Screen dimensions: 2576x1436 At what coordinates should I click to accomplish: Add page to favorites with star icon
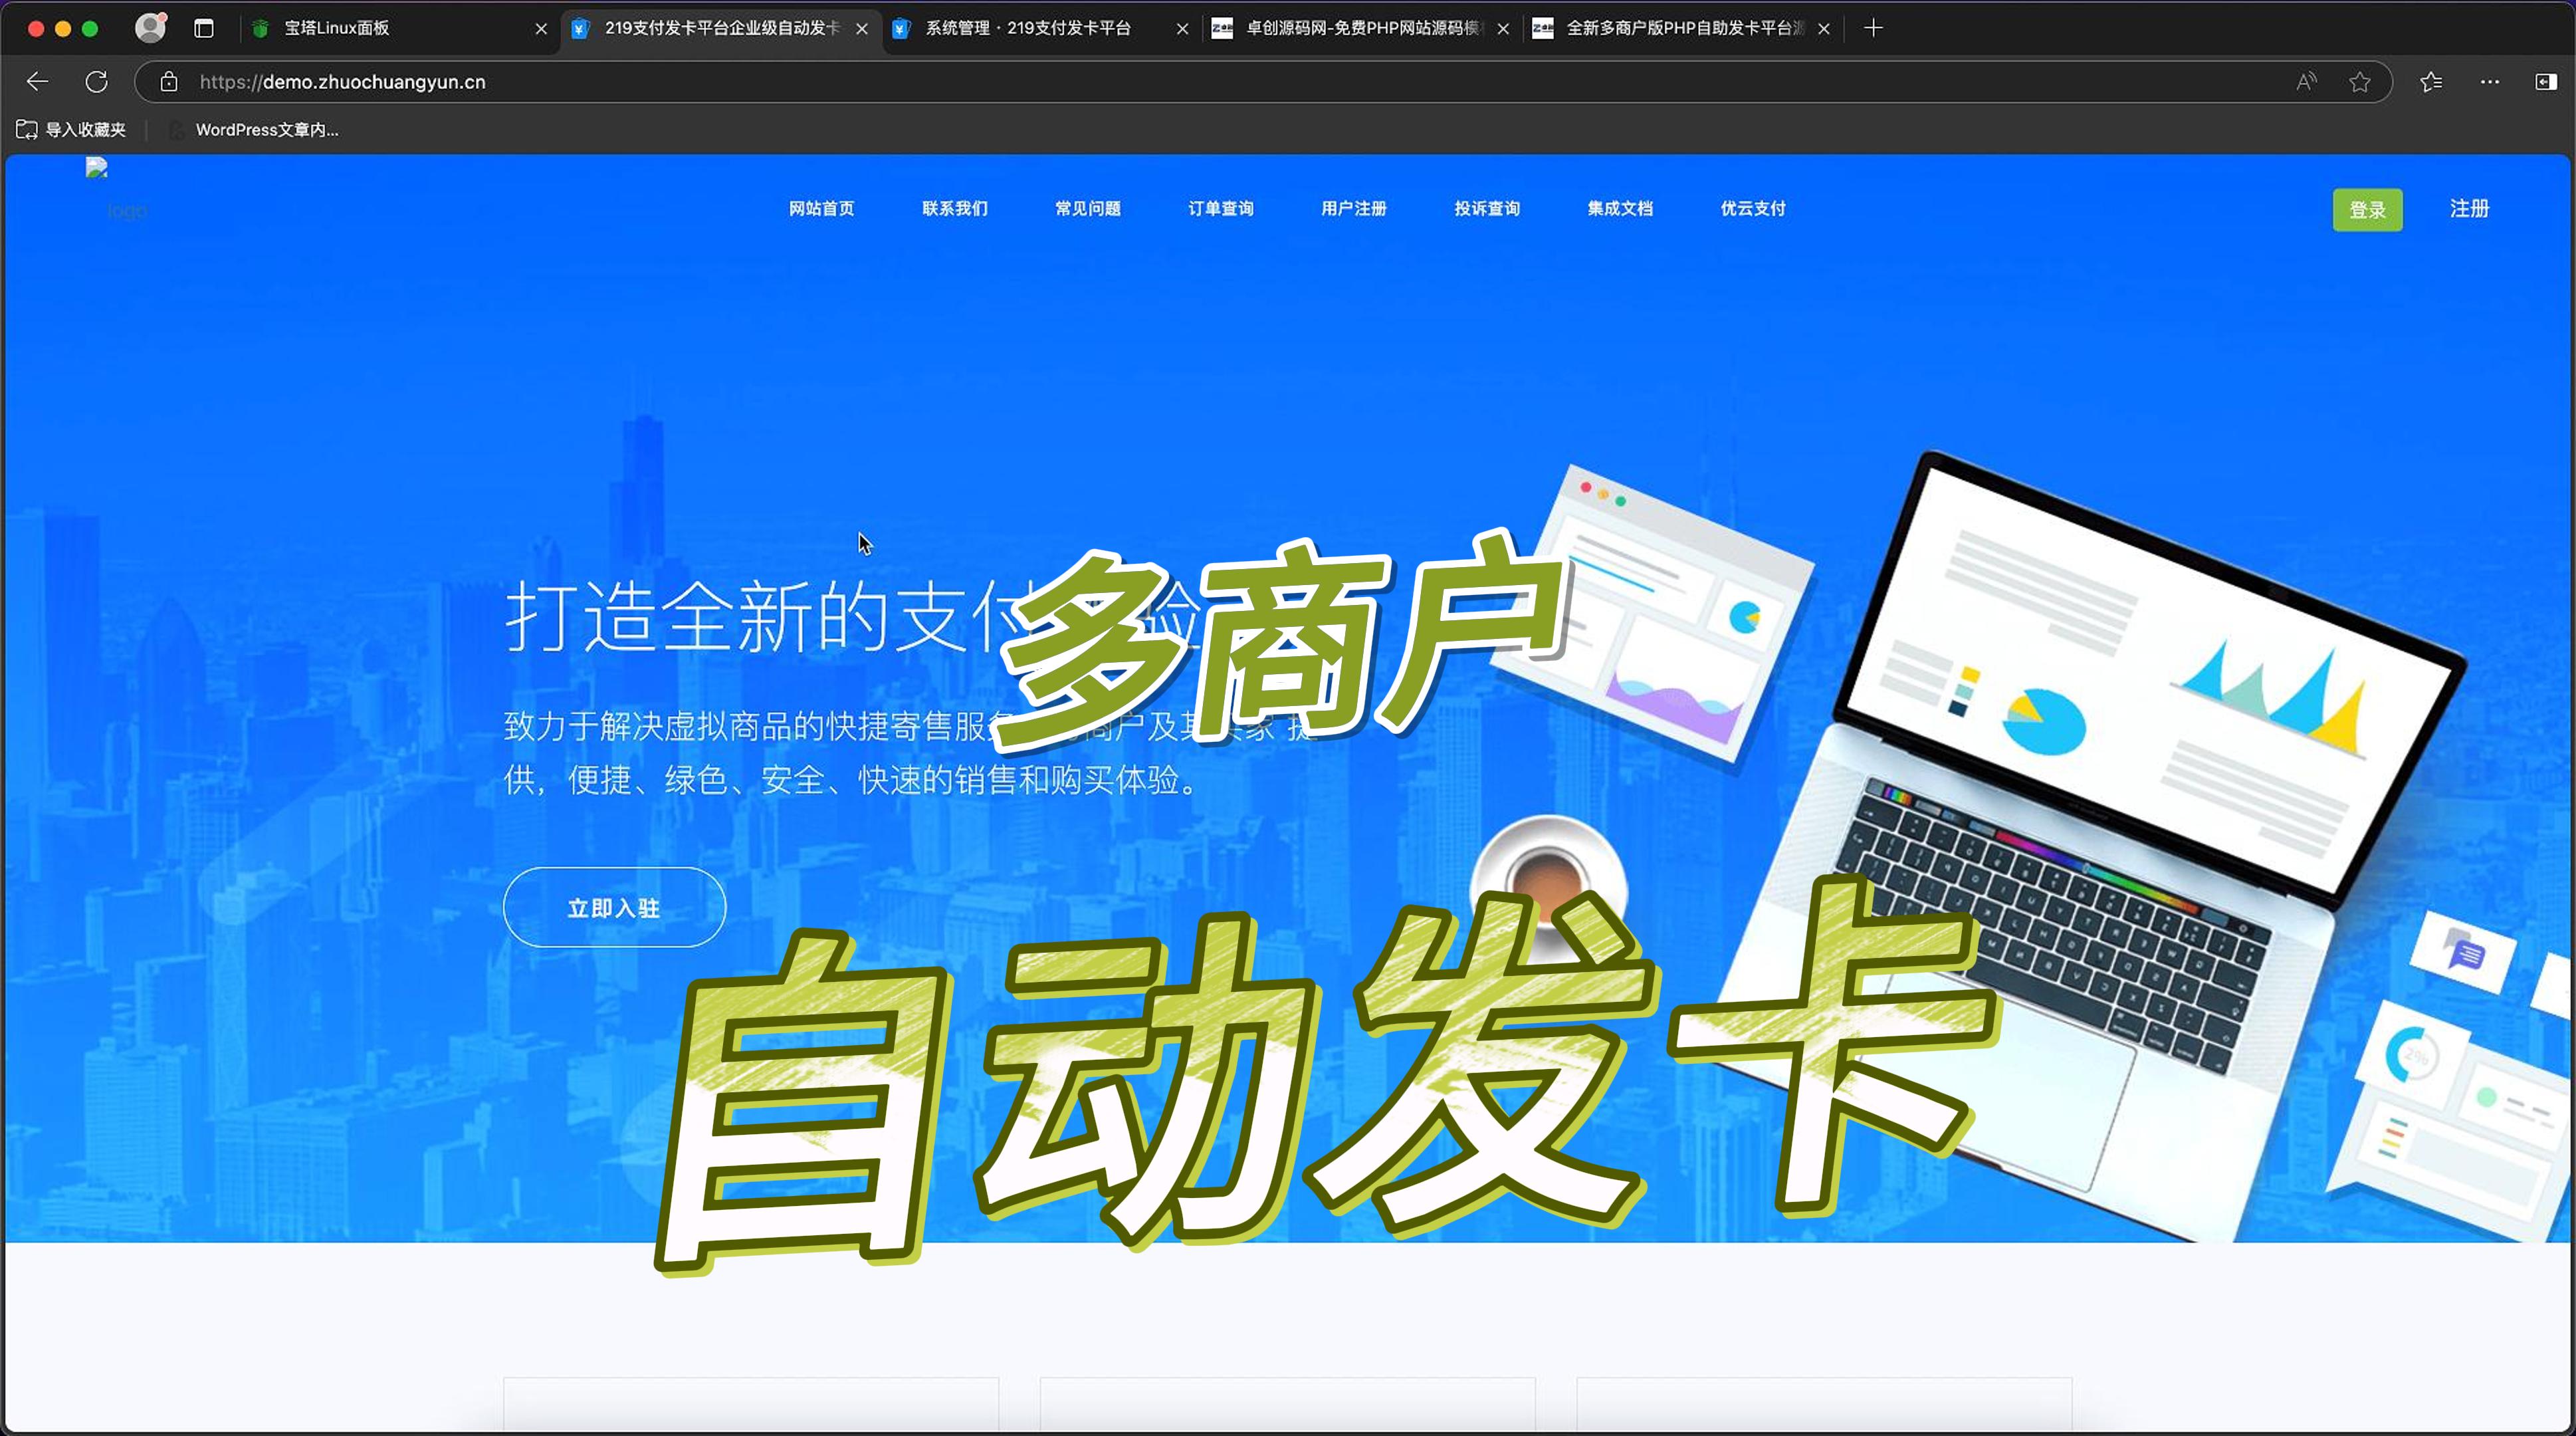pos(2360,82)
